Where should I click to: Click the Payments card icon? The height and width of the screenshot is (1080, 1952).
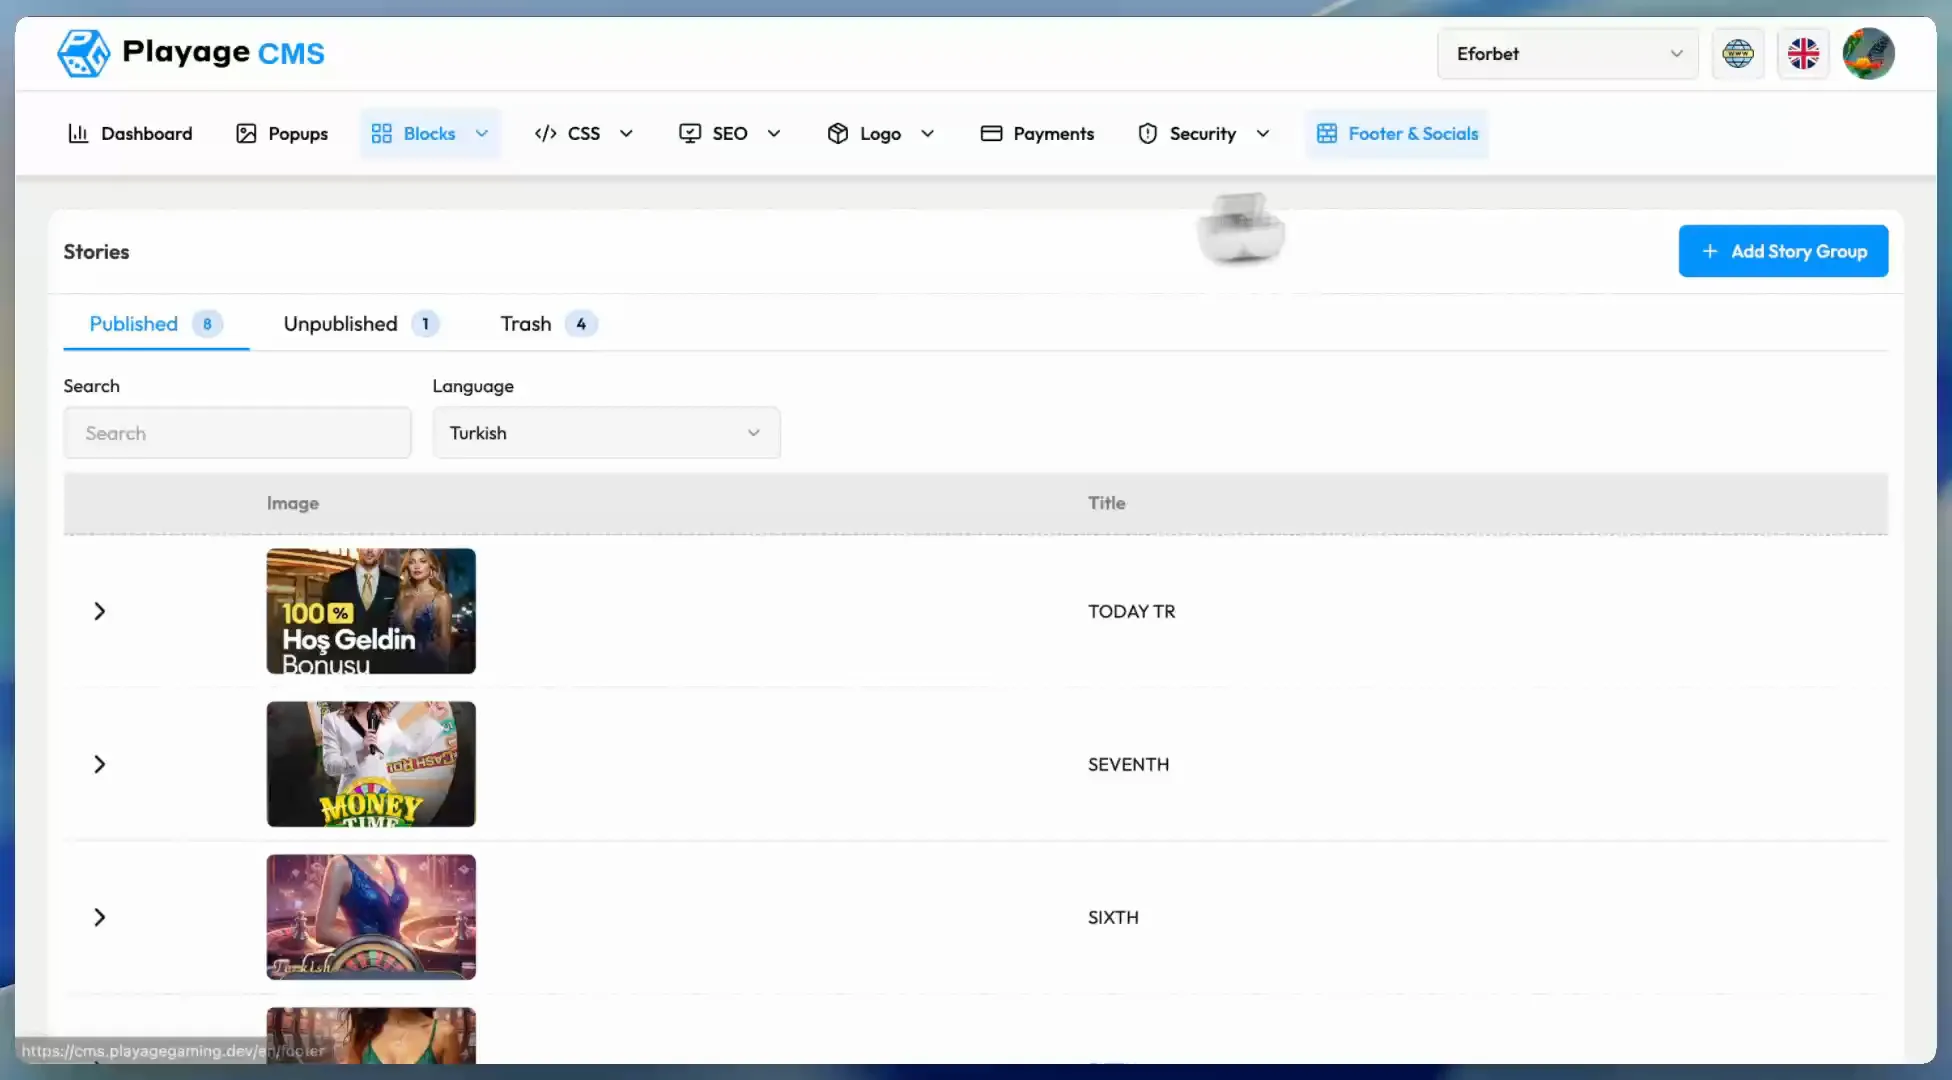(991, 133)
